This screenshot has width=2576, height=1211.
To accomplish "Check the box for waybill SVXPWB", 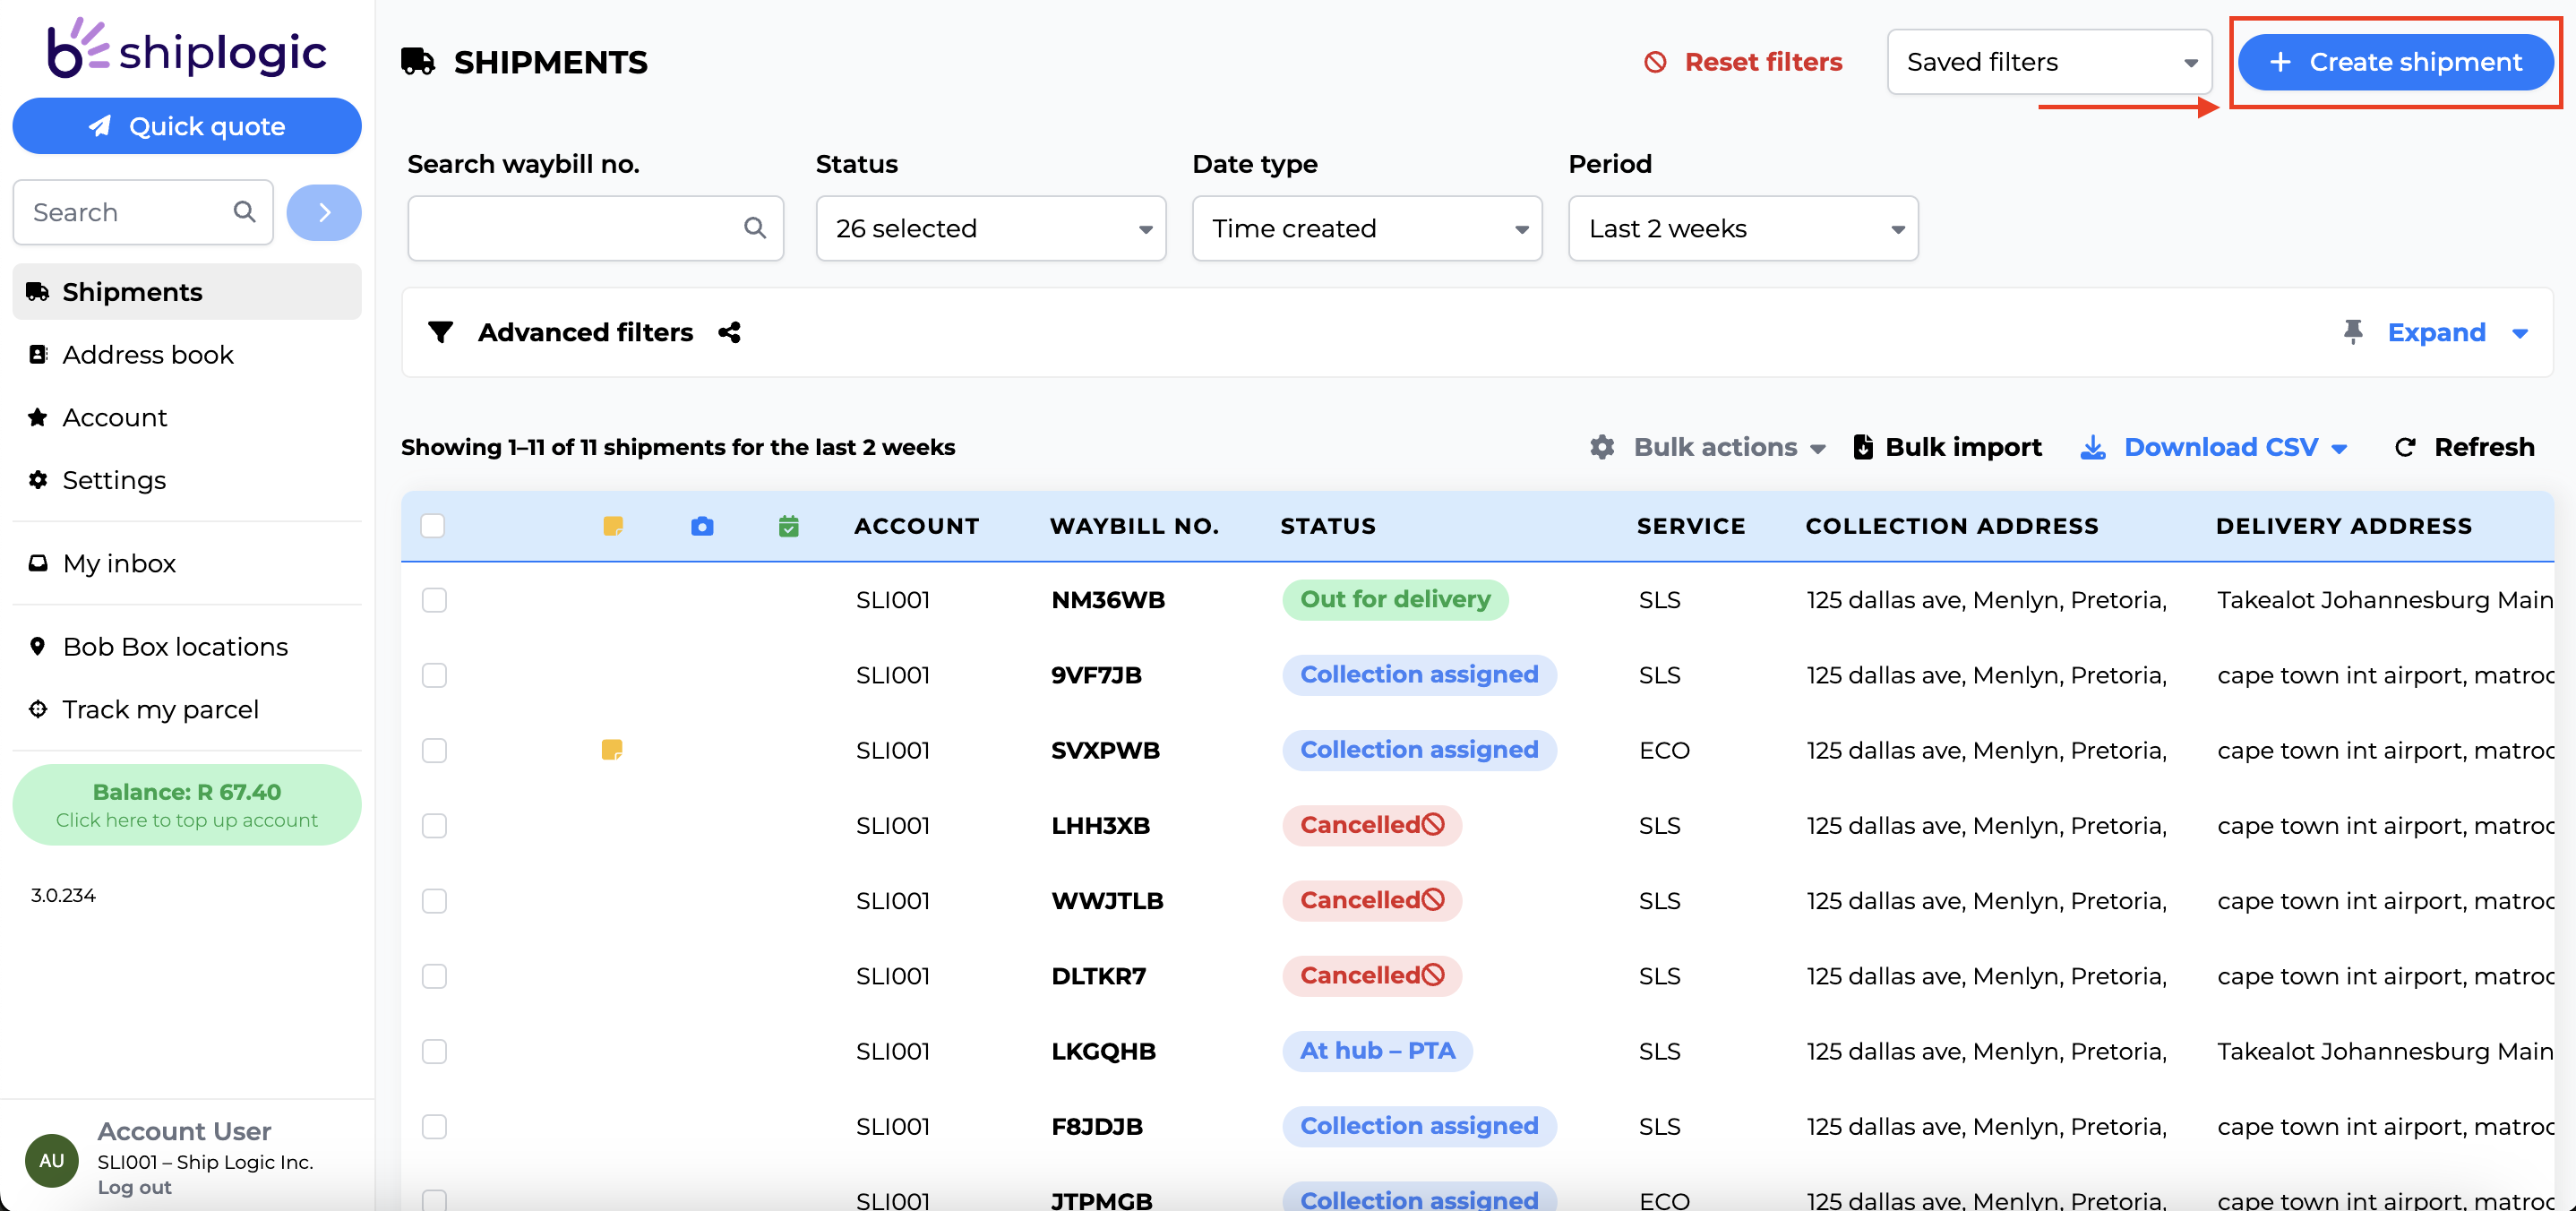I will pos(434,750).
